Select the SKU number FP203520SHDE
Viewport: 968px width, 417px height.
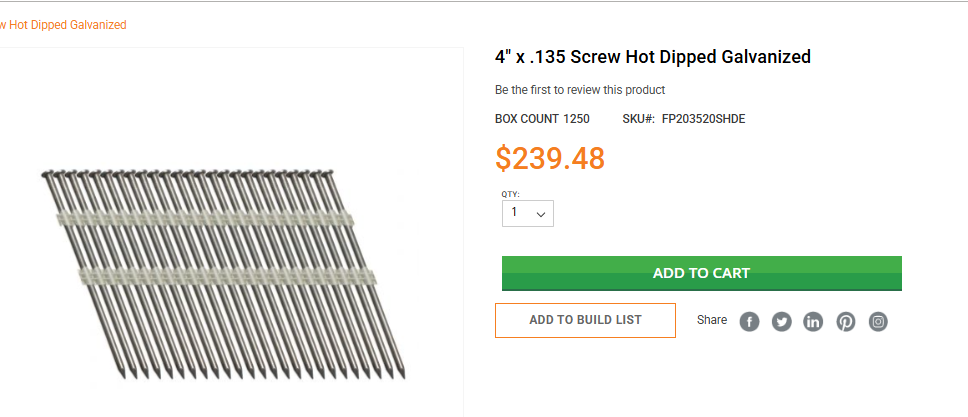pos(703,119)
